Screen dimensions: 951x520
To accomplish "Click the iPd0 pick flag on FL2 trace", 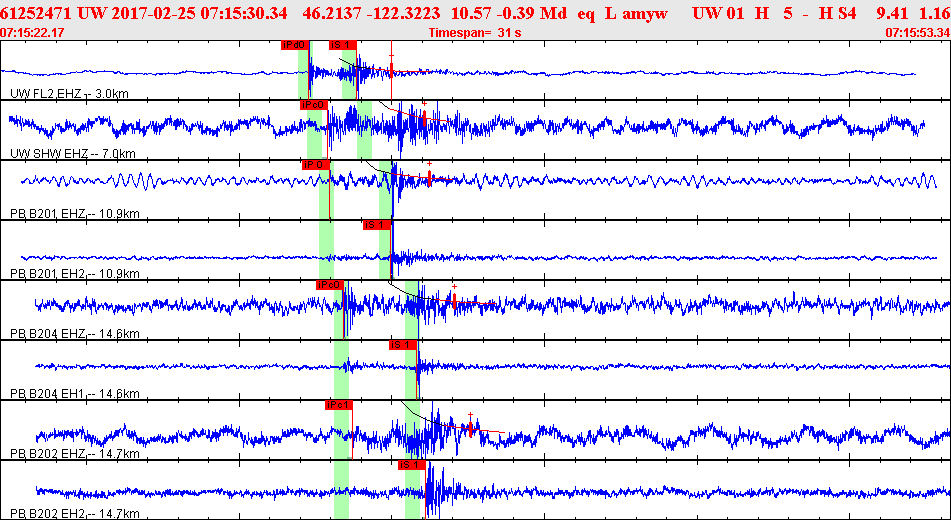I will tap(295, 44).
